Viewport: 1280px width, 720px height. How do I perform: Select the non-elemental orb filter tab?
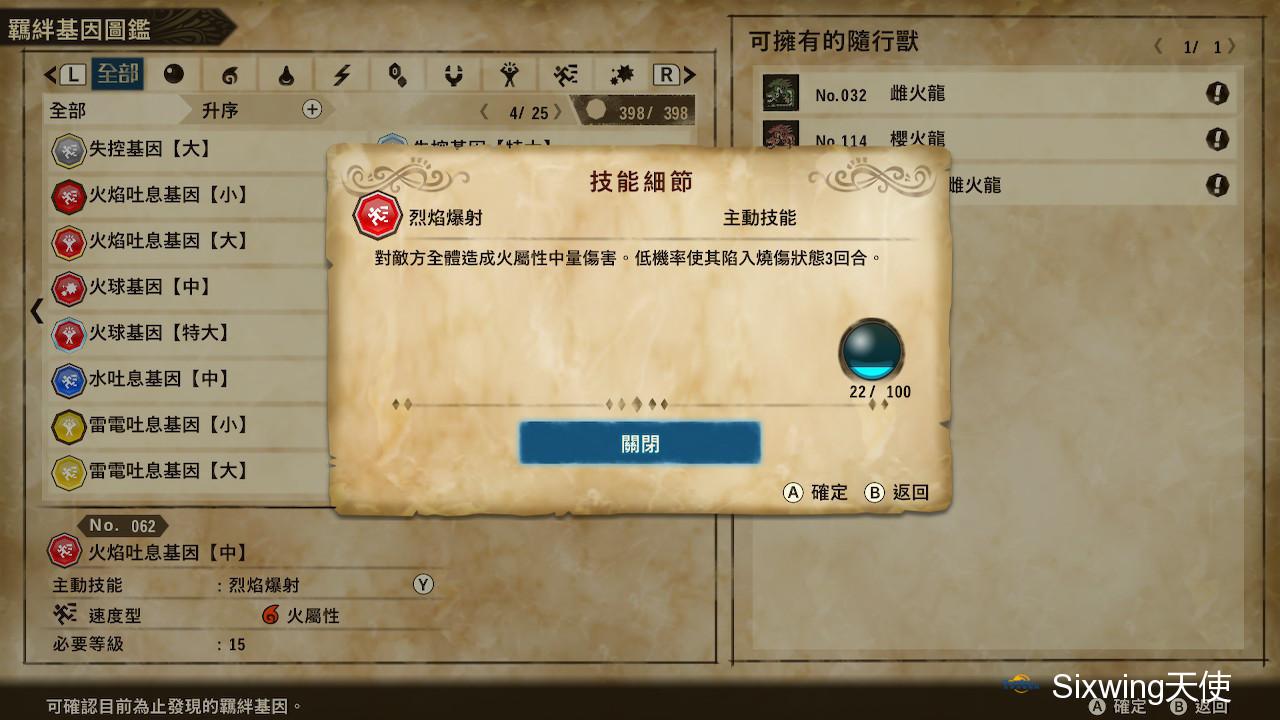pyautogui.click(x=174, y=75)
